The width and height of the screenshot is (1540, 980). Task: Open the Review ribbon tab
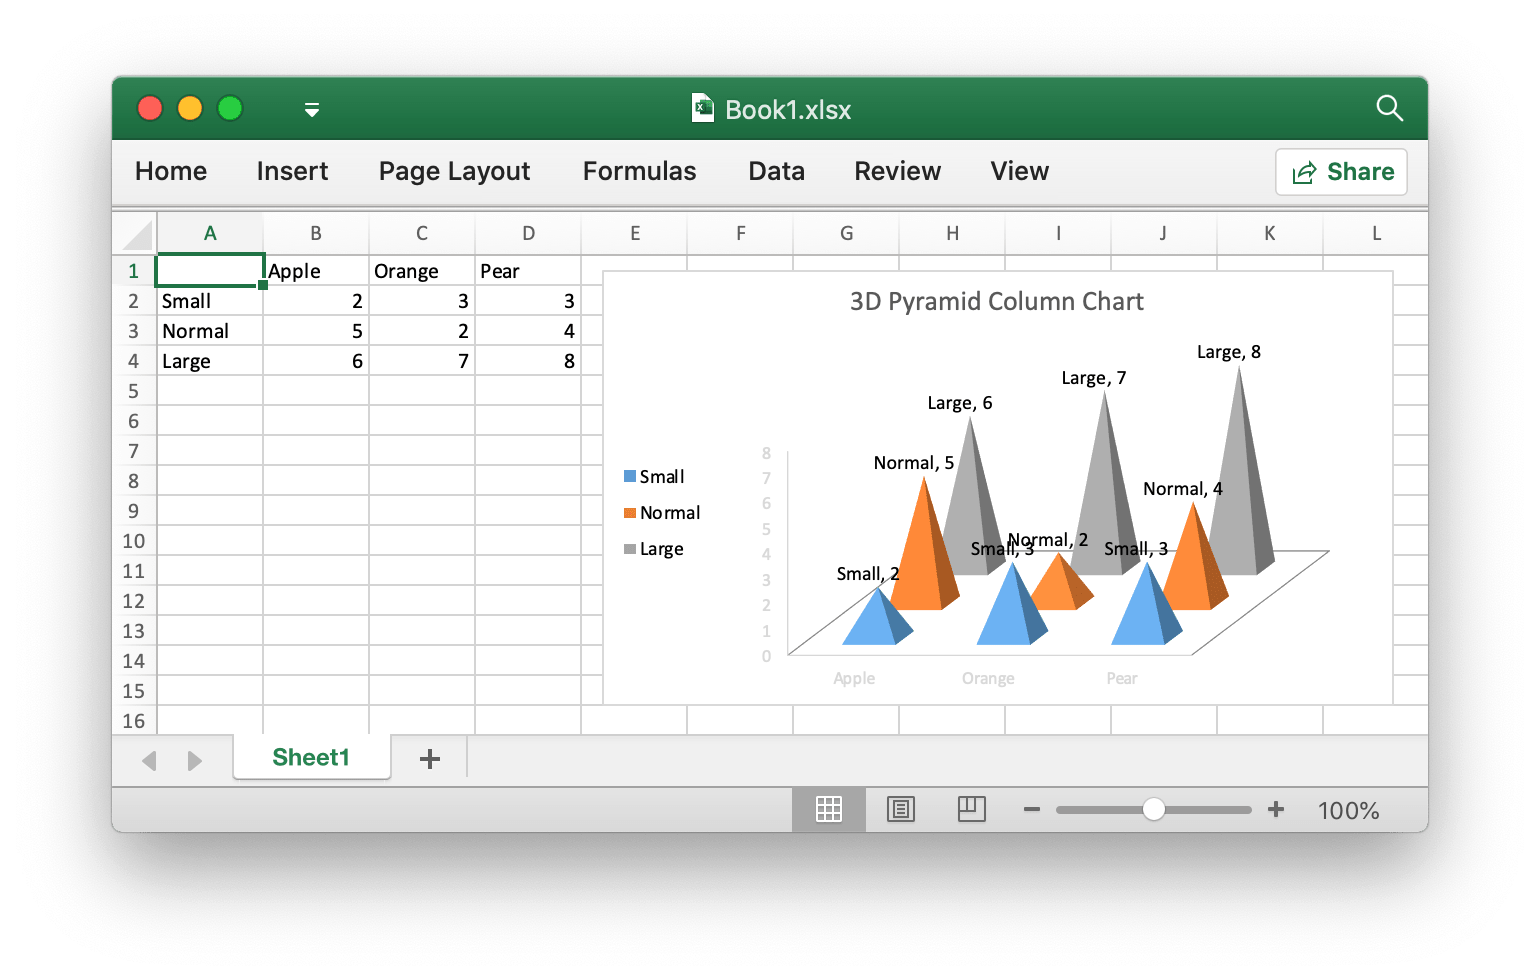click(896, 171)
